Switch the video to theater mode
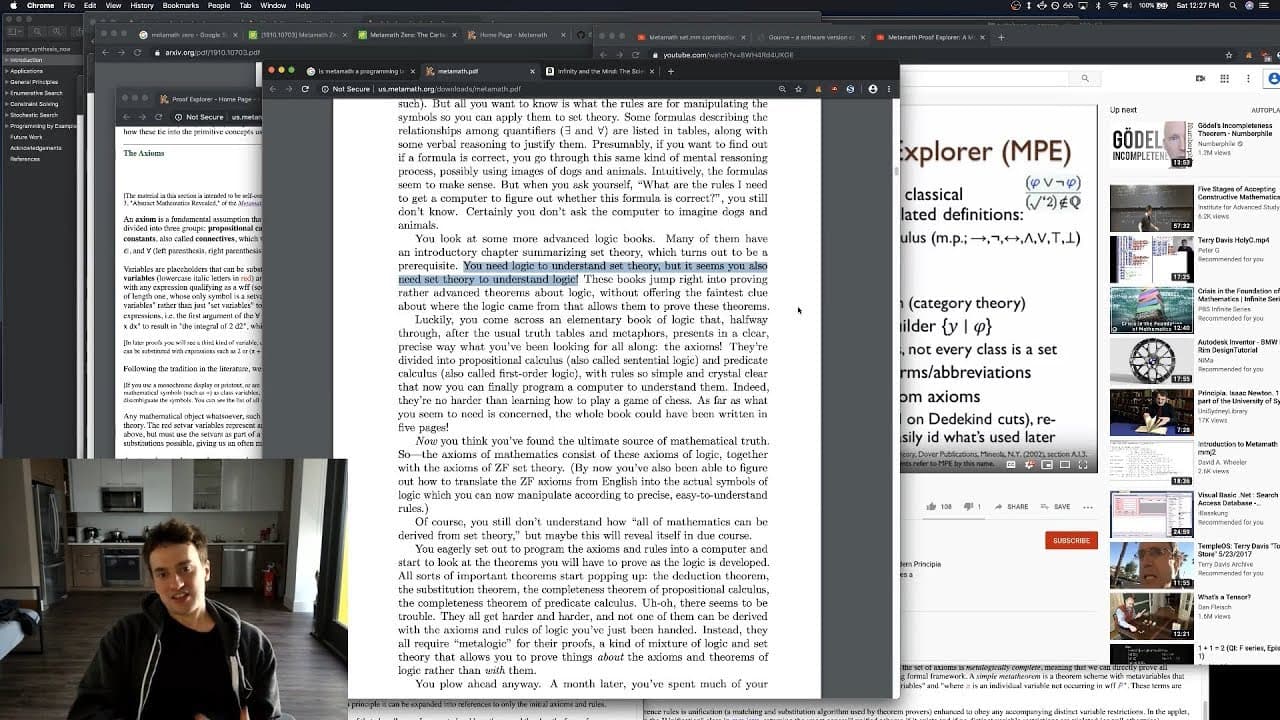 1065,465
